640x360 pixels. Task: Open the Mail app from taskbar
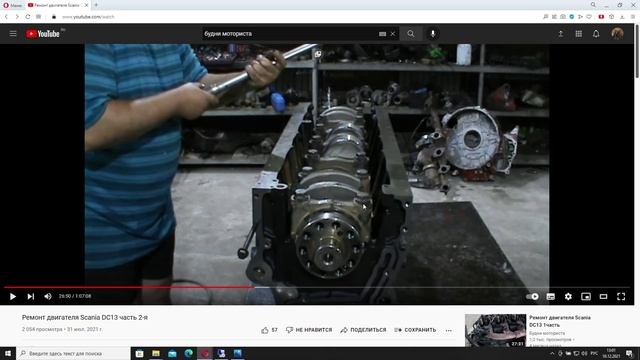pos(172,353)
